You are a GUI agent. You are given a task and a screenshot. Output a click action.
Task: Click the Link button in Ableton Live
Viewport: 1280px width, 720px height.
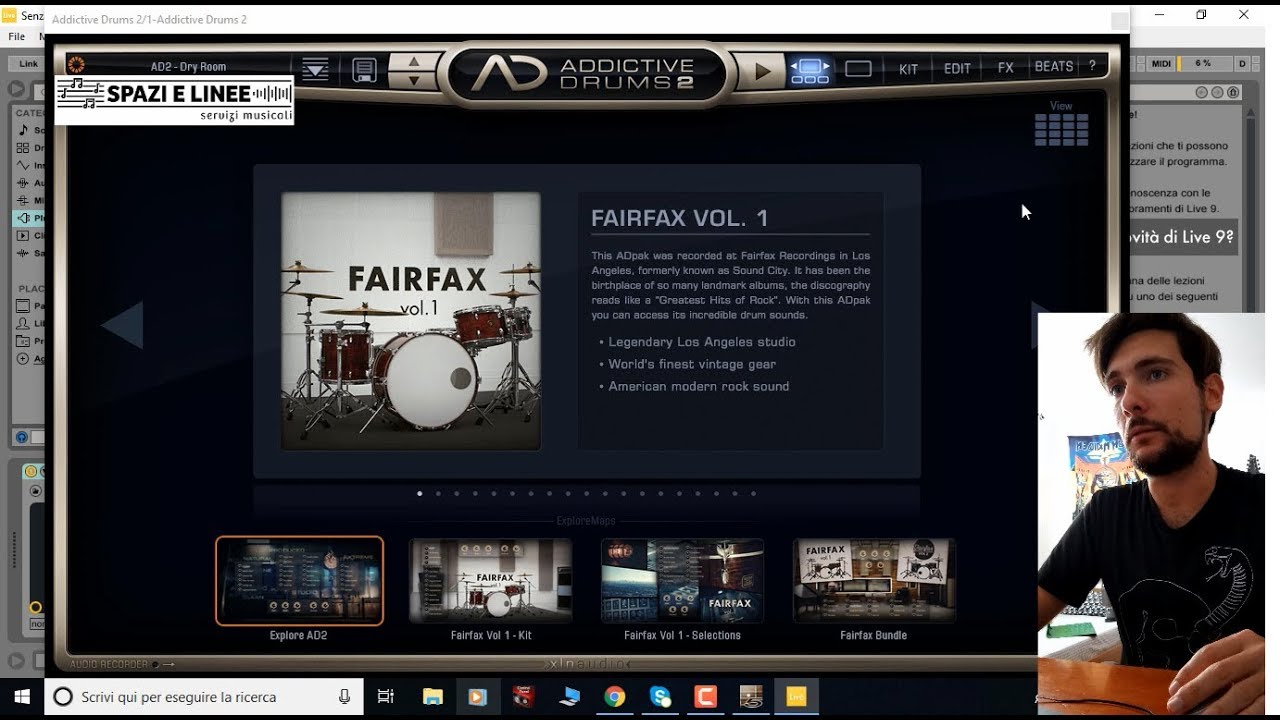click(x=29, y=64)
